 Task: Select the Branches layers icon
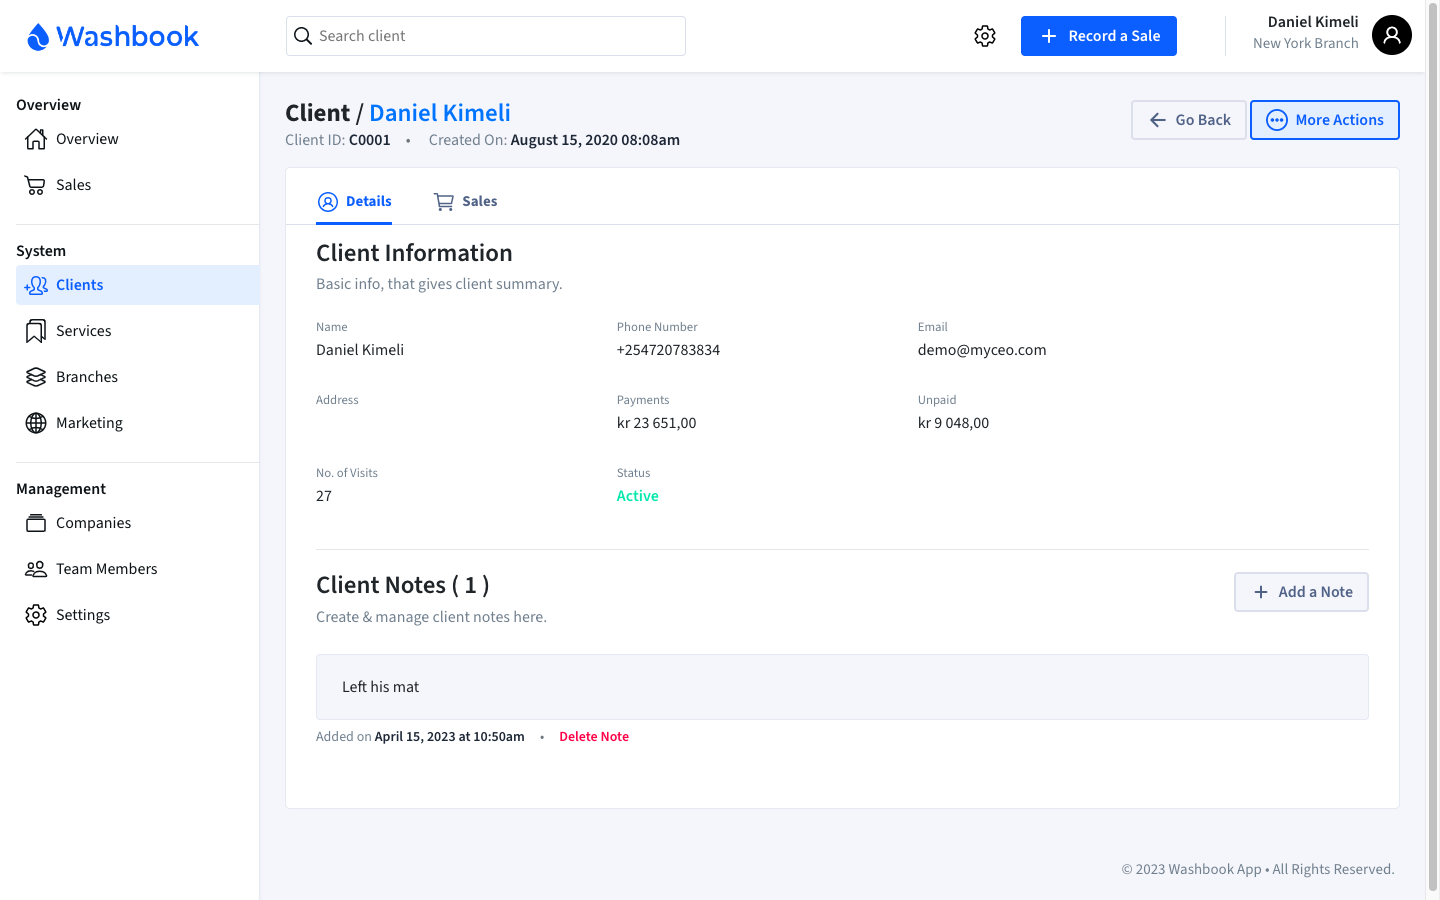coord(33,376)
